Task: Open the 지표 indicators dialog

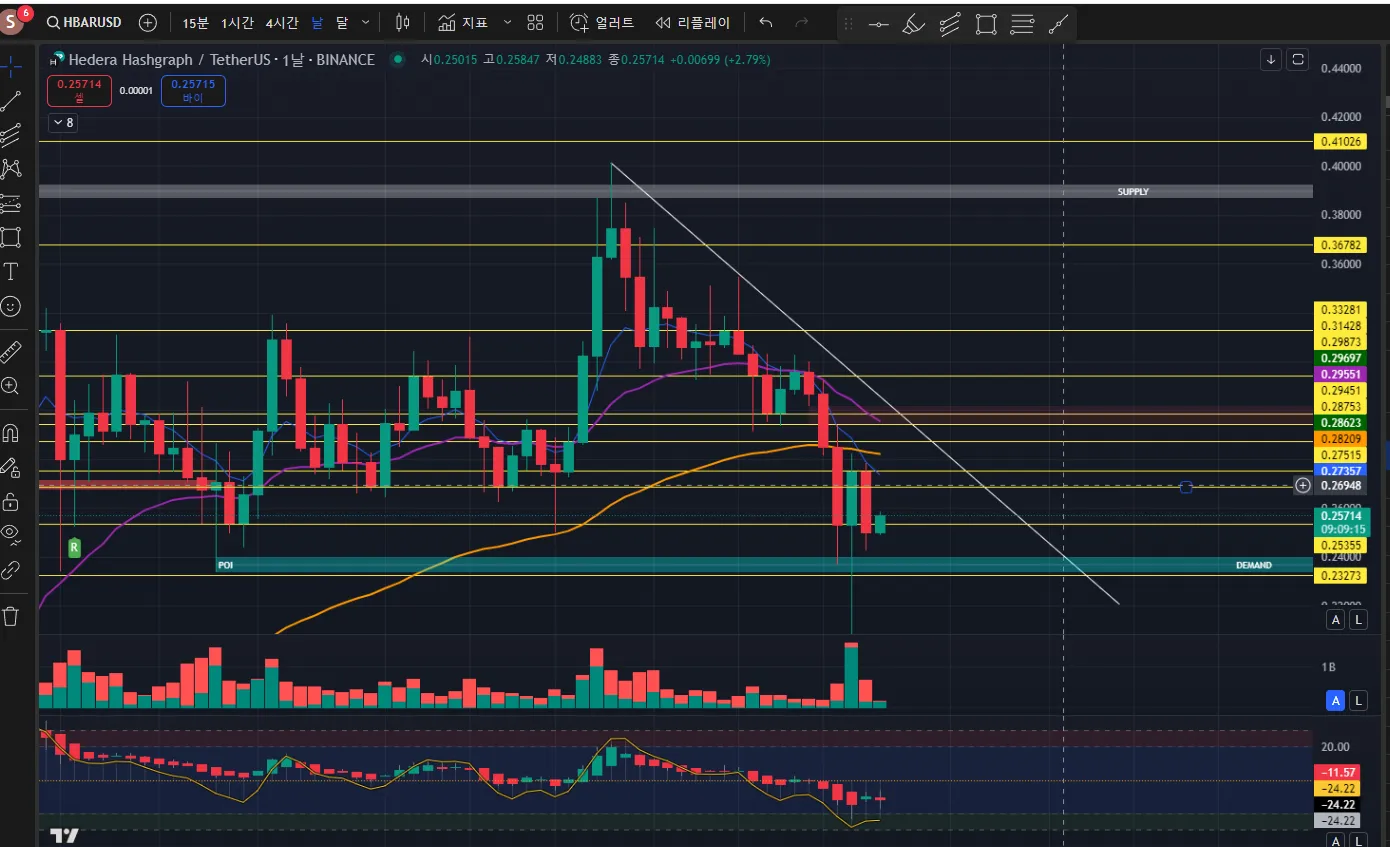Action: [x=463, y=22]
